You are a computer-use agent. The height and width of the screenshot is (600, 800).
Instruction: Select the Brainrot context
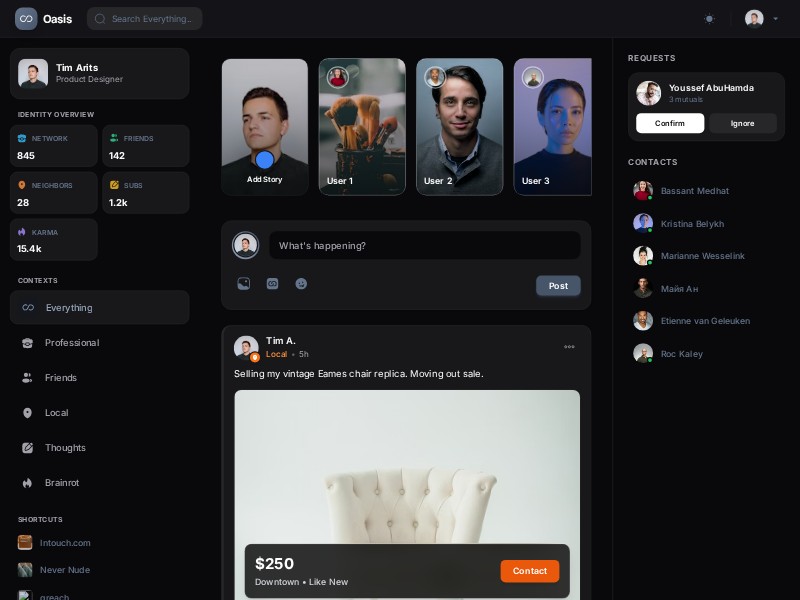[x=63, y=483]
